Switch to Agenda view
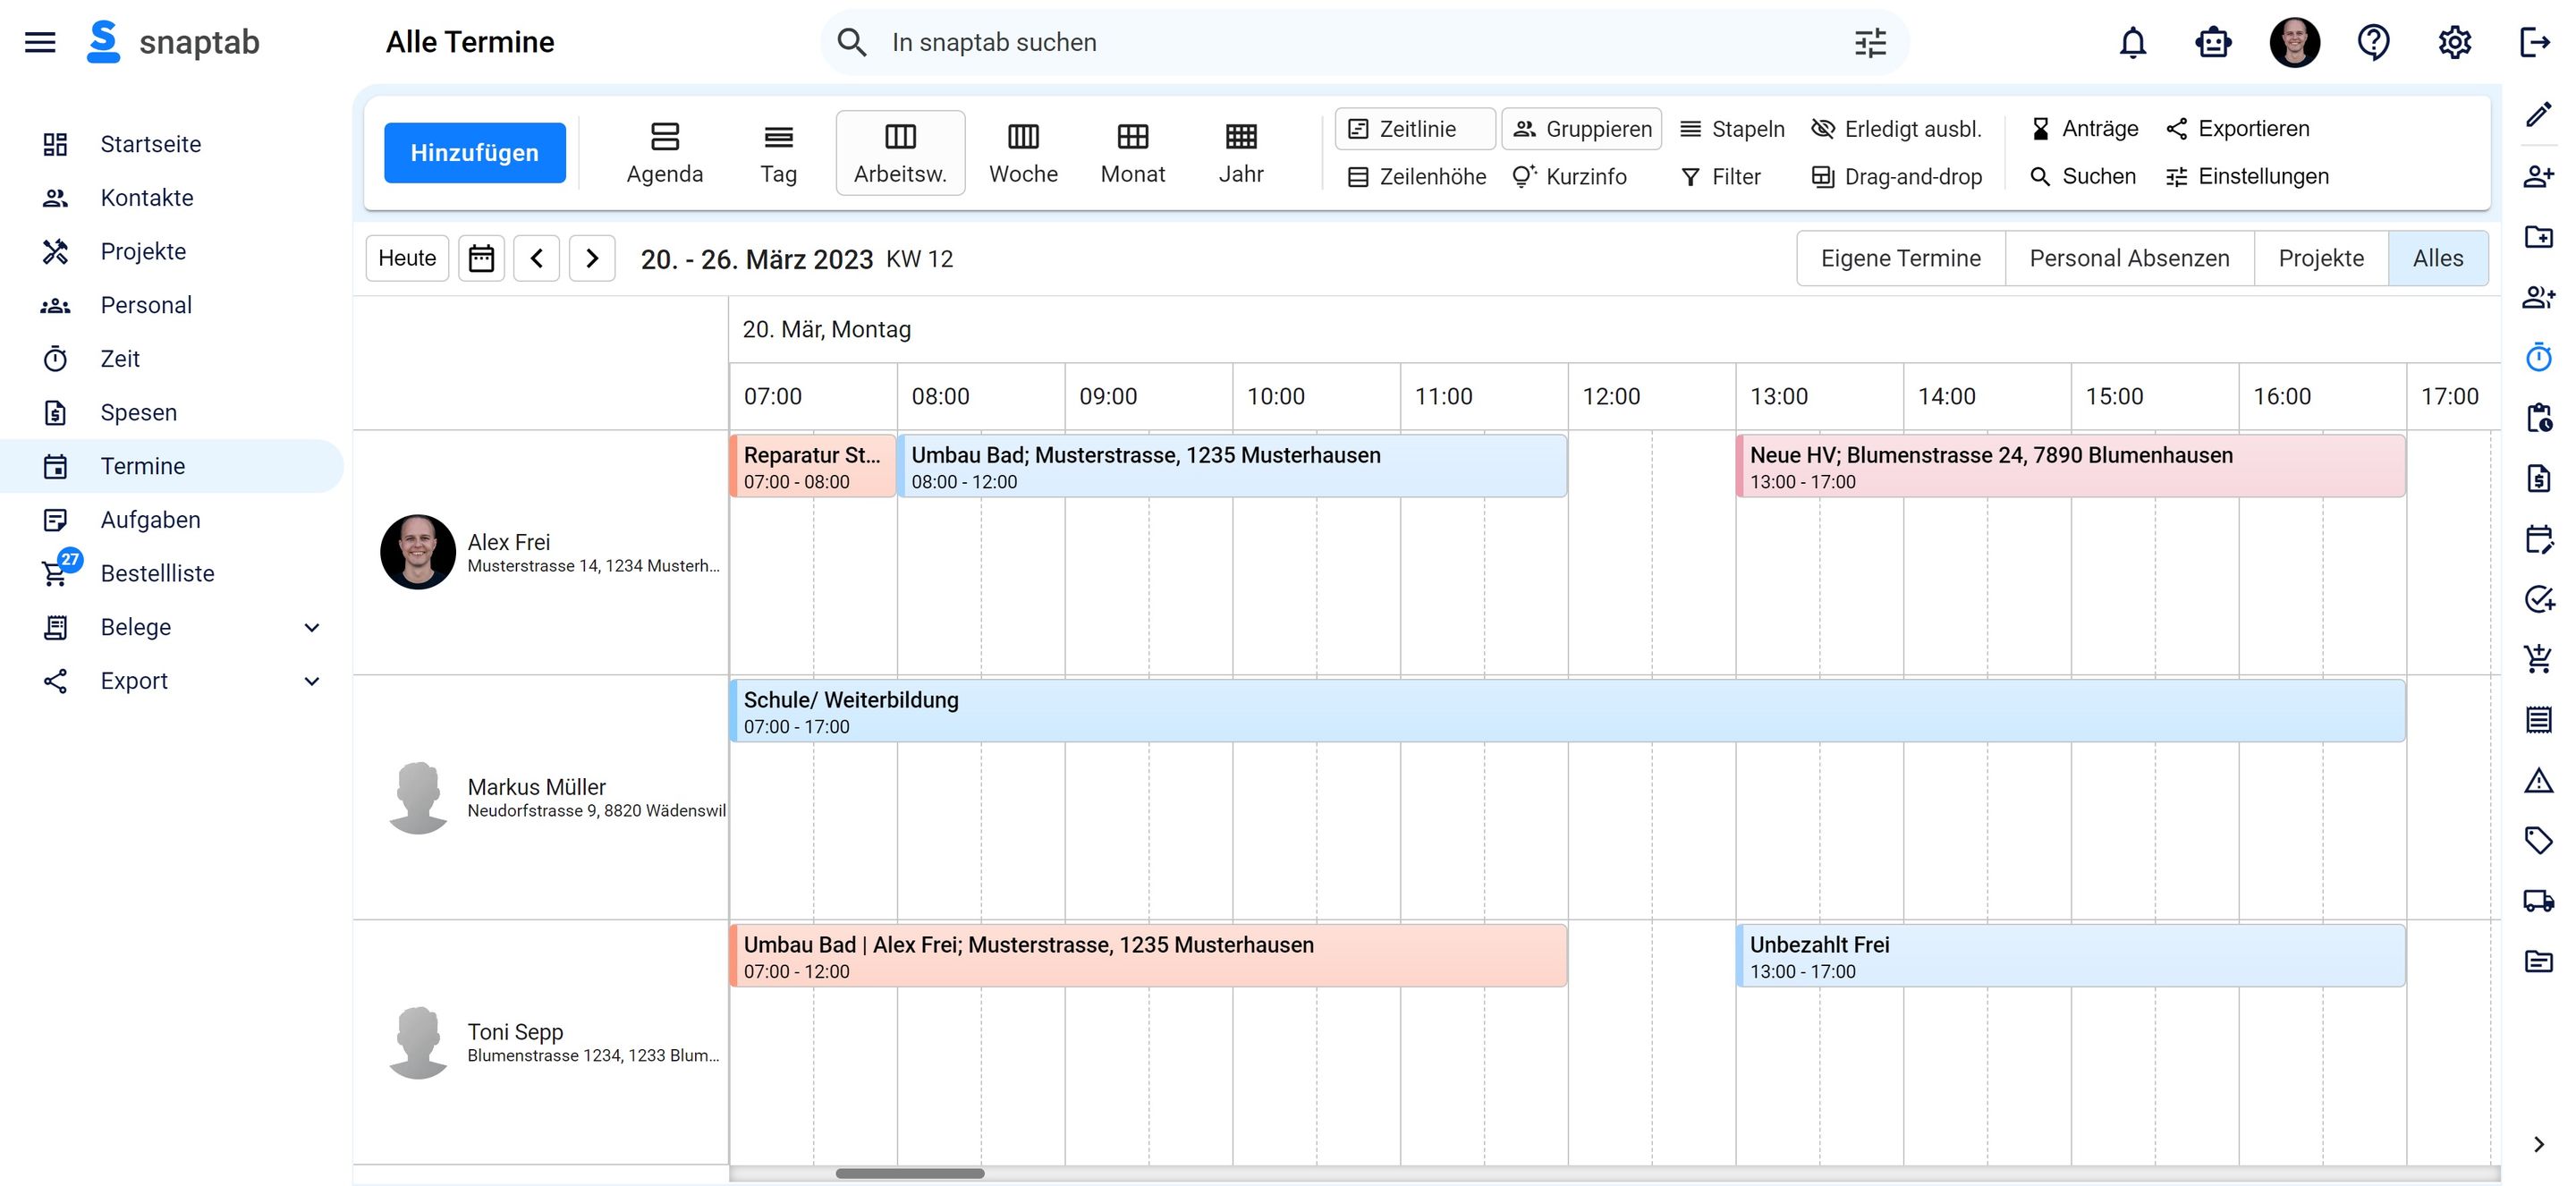This screenshot has width=2576, height=1186. (665, 153)
